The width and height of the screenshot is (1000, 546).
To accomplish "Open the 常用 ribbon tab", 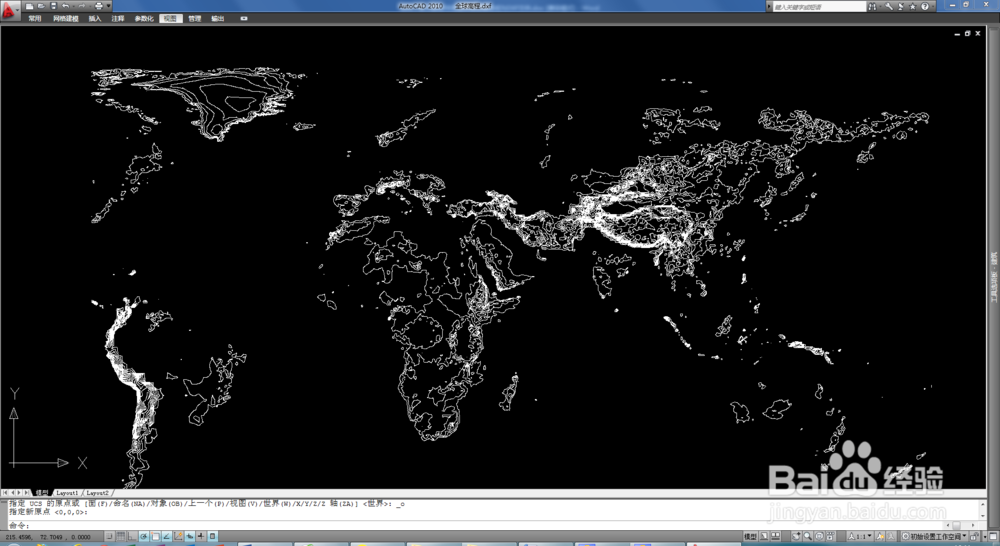I will [x=34, y=18].
